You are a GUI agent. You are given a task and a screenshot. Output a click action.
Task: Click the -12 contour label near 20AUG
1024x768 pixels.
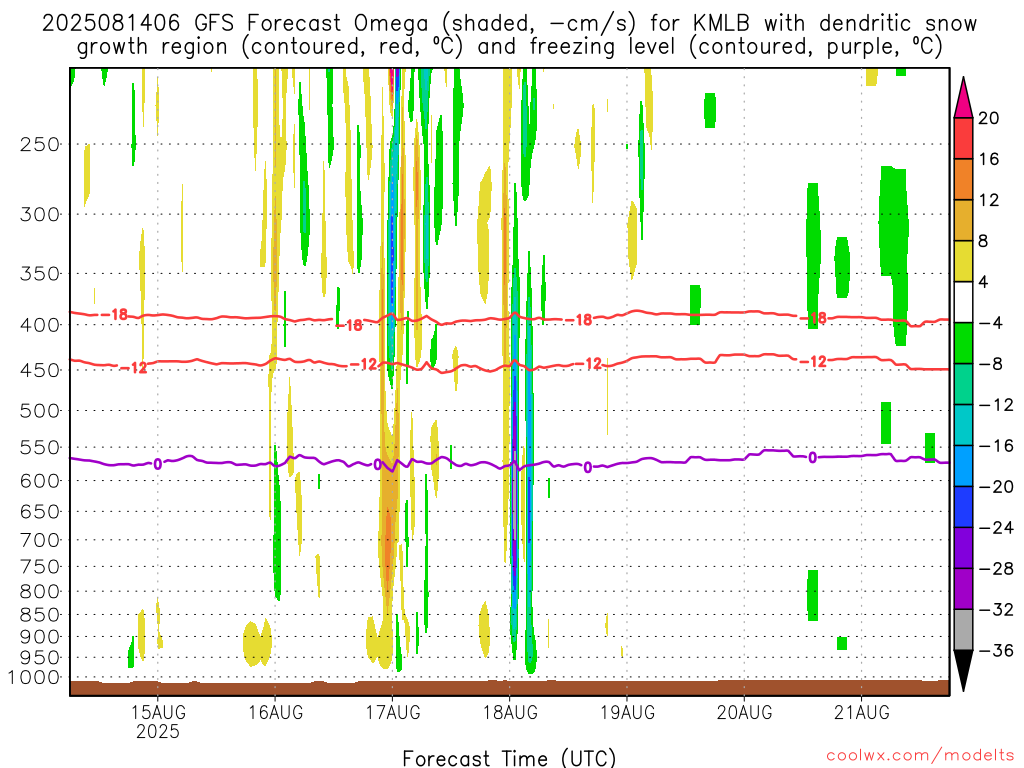(814, 361)
